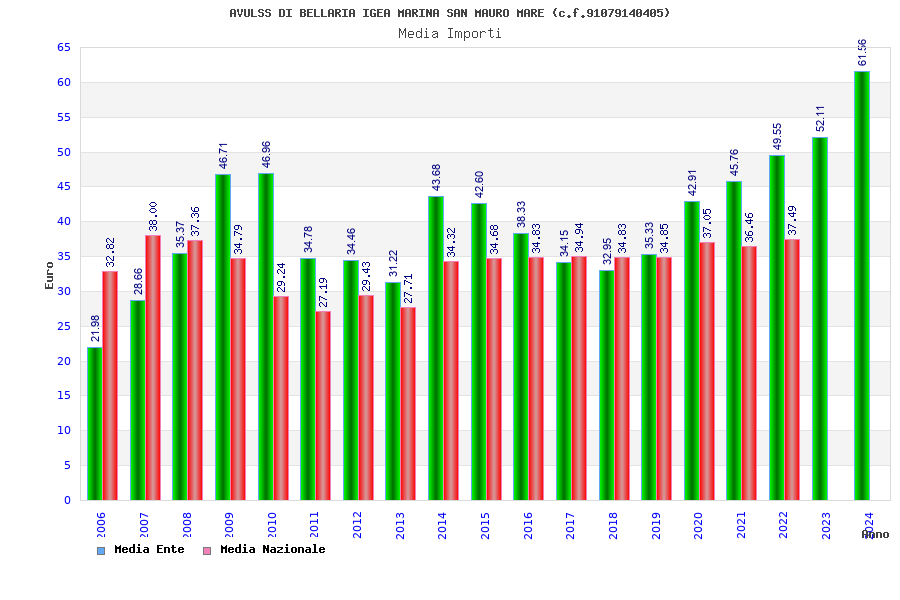
Task: Select the red 2017 bar valued 34.94
Action: click(x=579, y=378)
